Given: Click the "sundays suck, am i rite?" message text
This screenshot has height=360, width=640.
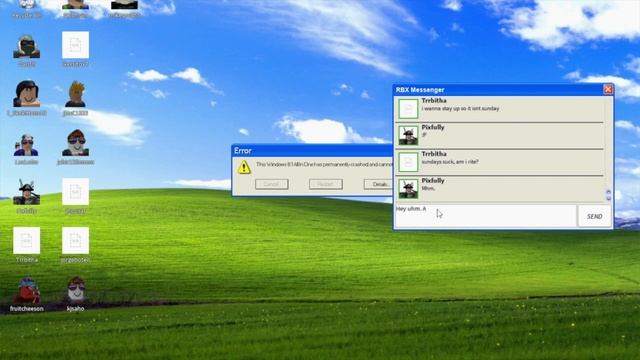Looking at the screenshot, I should (x=450, y=162).
